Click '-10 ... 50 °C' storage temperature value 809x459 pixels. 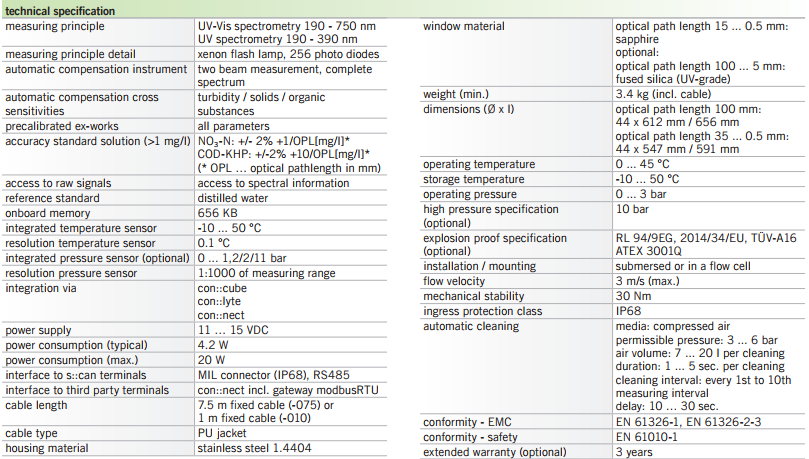coord(647,179)
